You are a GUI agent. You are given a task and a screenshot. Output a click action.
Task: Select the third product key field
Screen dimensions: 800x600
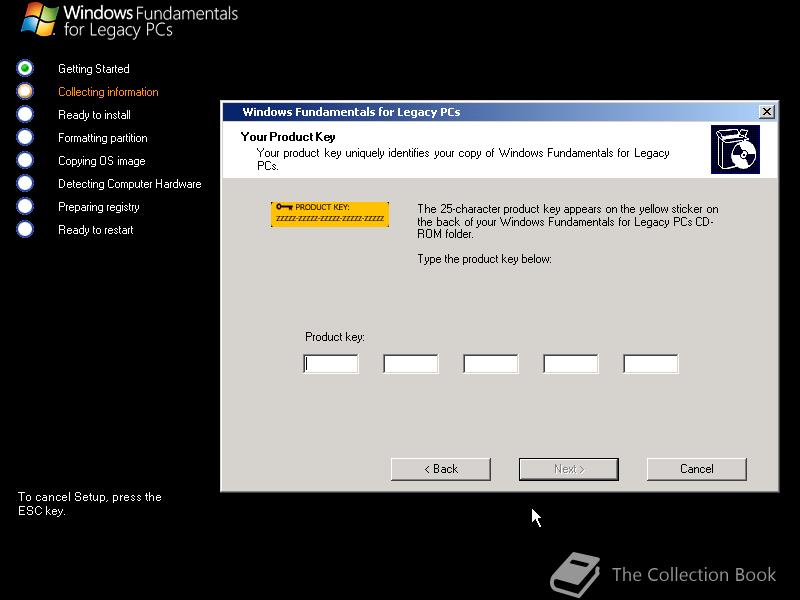click(491, 364)
